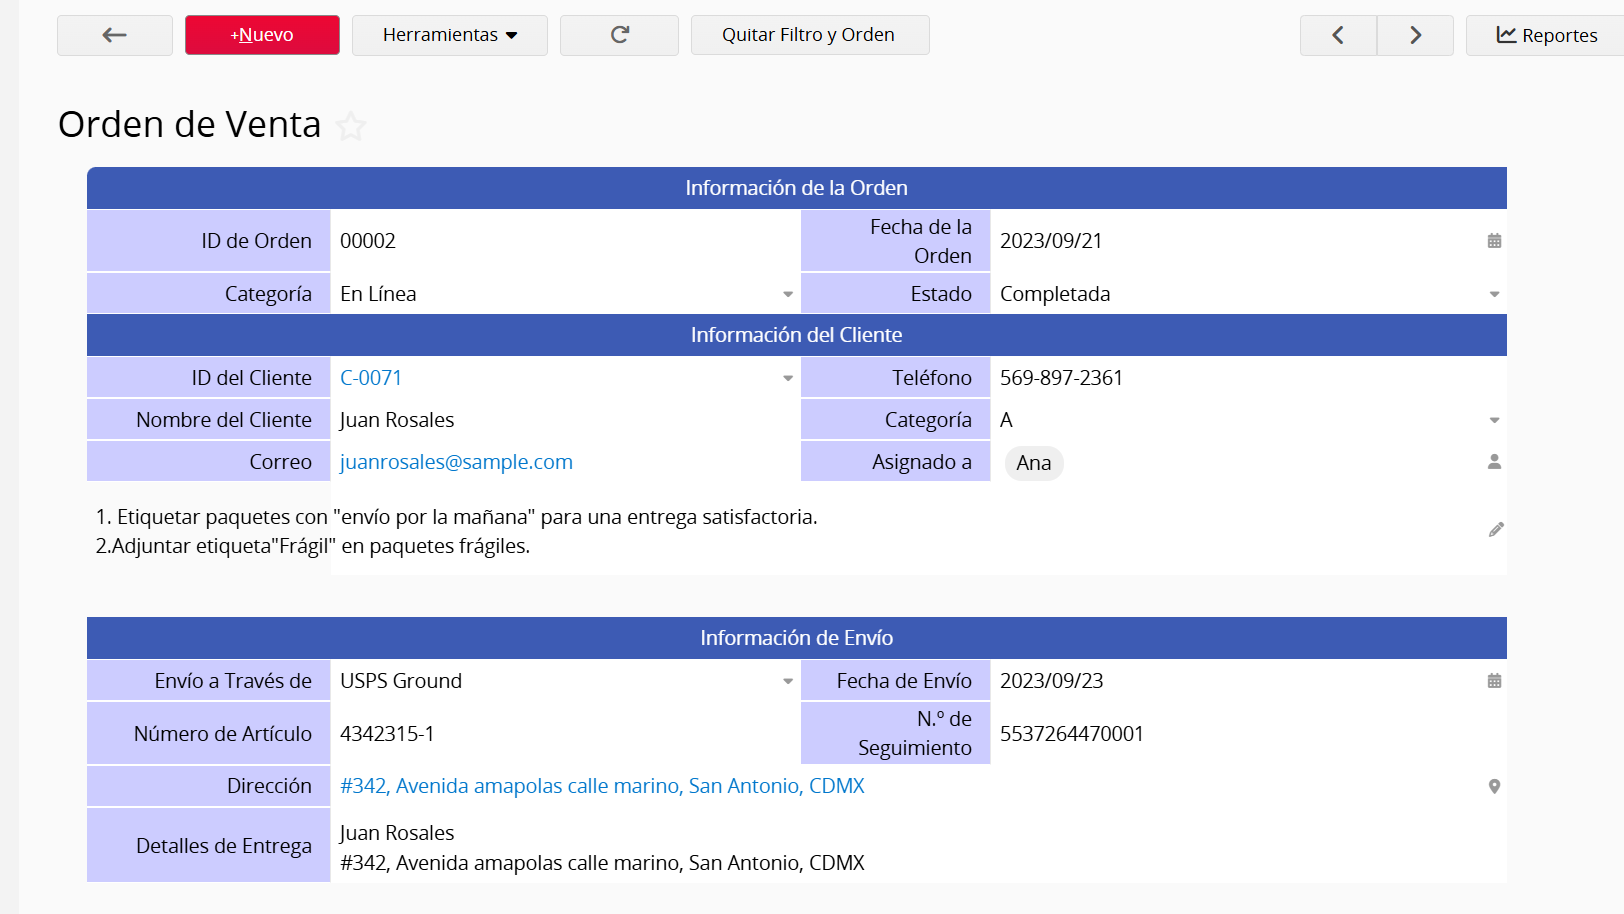Viewport: 1624px width, 914px height.
Task: Go to the previous record arrow
Action: (x=1338, y=35)
